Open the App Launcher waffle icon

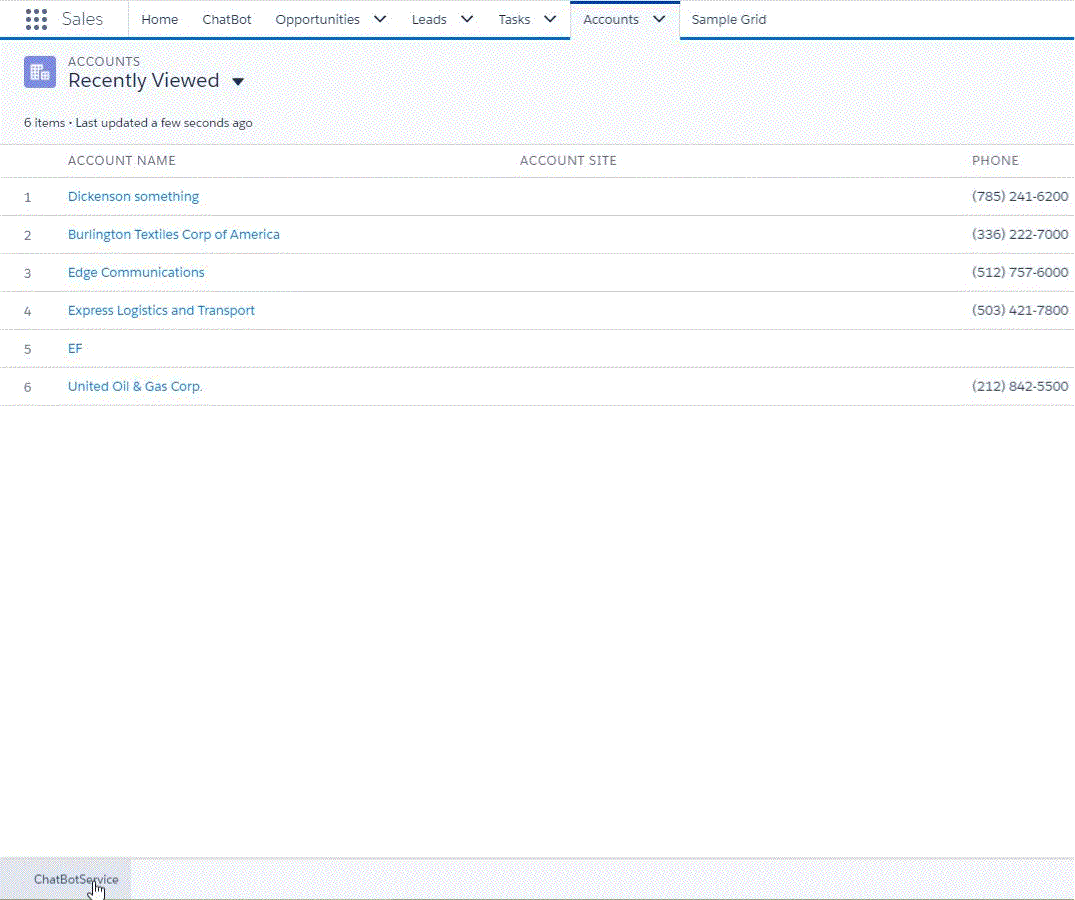pyautogui.click(x=36, y=19)
